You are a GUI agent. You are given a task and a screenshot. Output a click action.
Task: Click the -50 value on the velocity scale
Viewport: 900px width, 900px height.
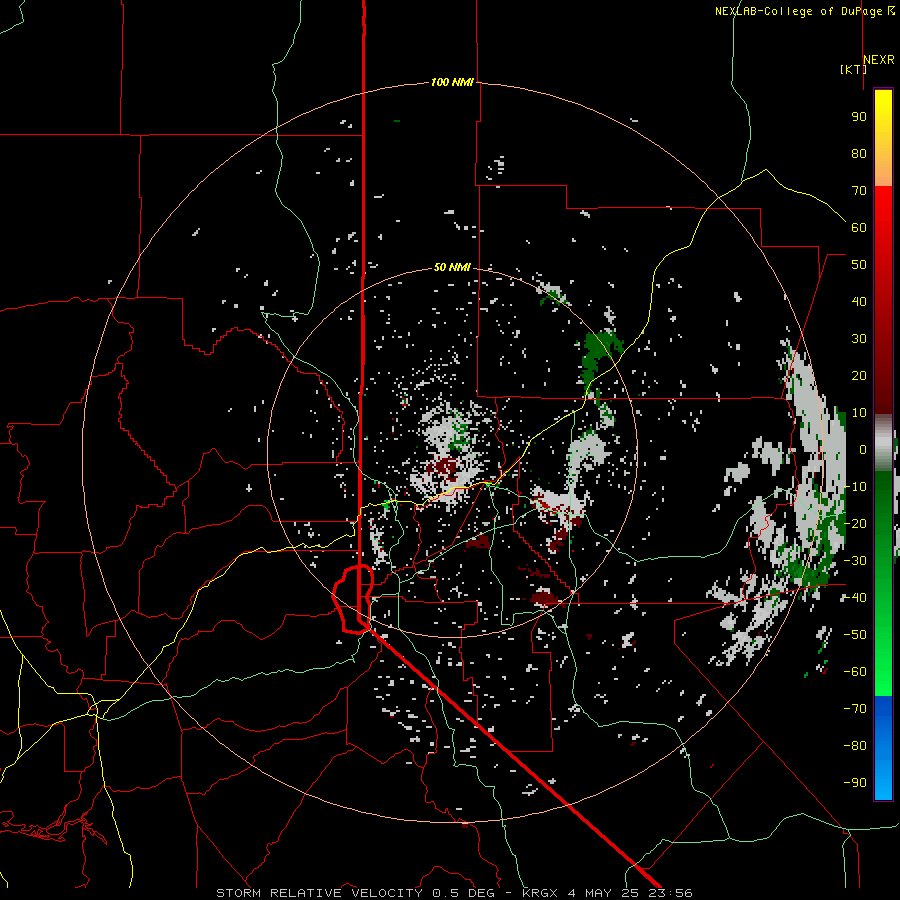point(855,635)
